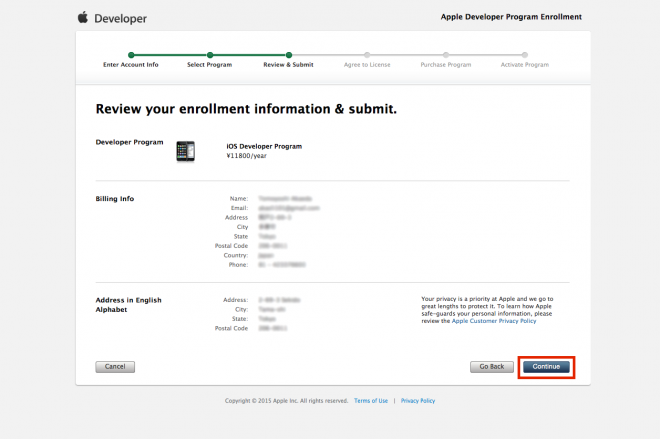Click the Billing Info section label
This screenshot has width=660, height=439.
tap(115, 199)
